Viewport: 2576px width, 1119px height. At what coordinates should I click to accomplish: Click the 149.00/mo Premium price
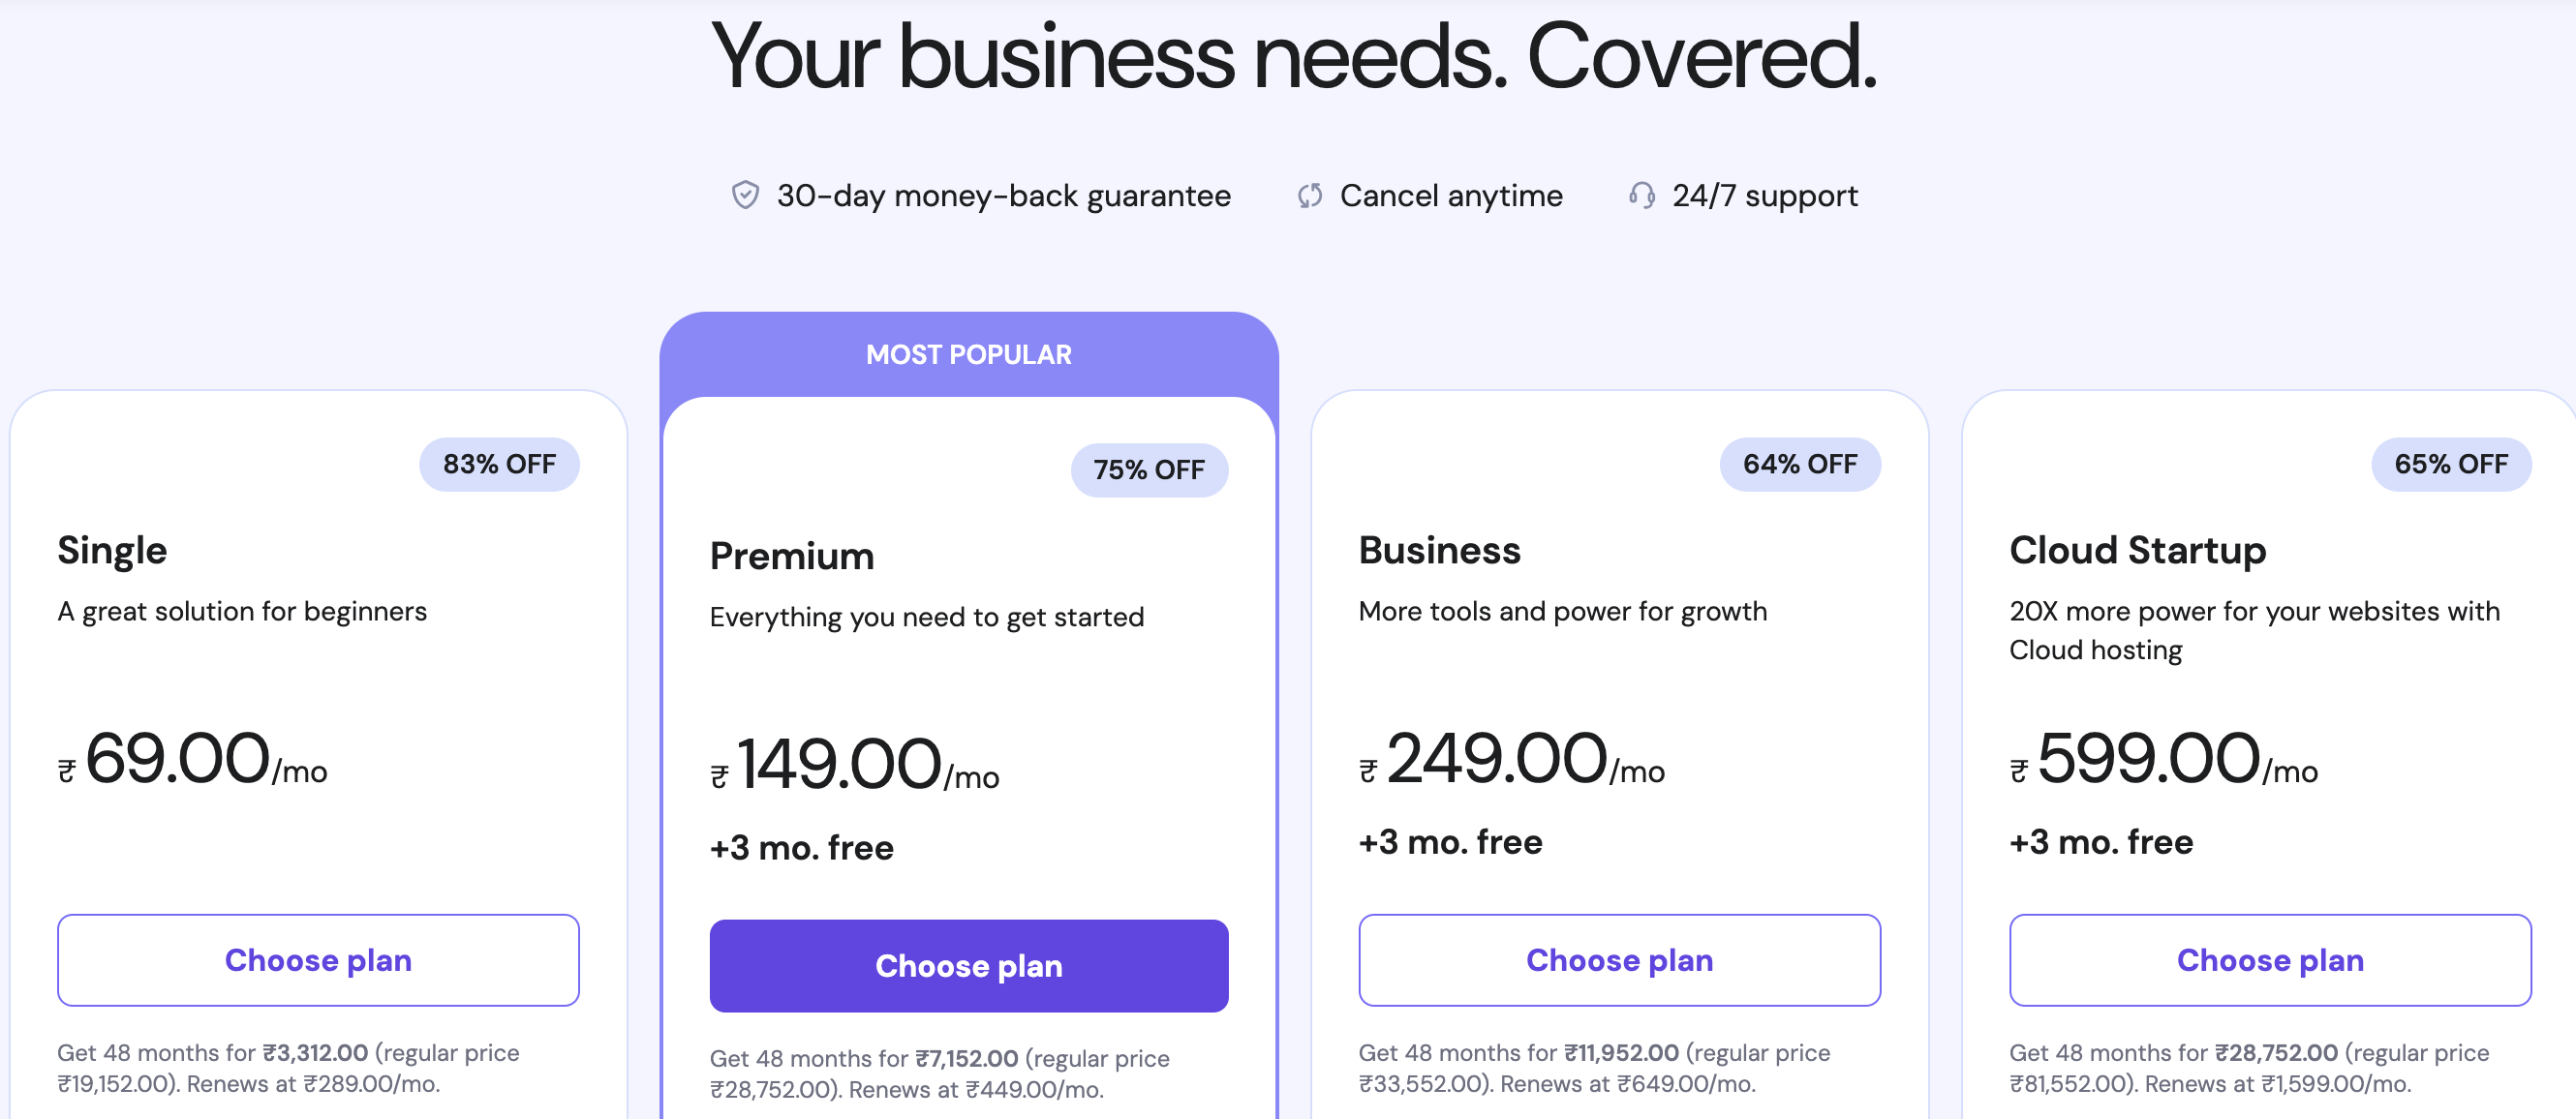855,770
